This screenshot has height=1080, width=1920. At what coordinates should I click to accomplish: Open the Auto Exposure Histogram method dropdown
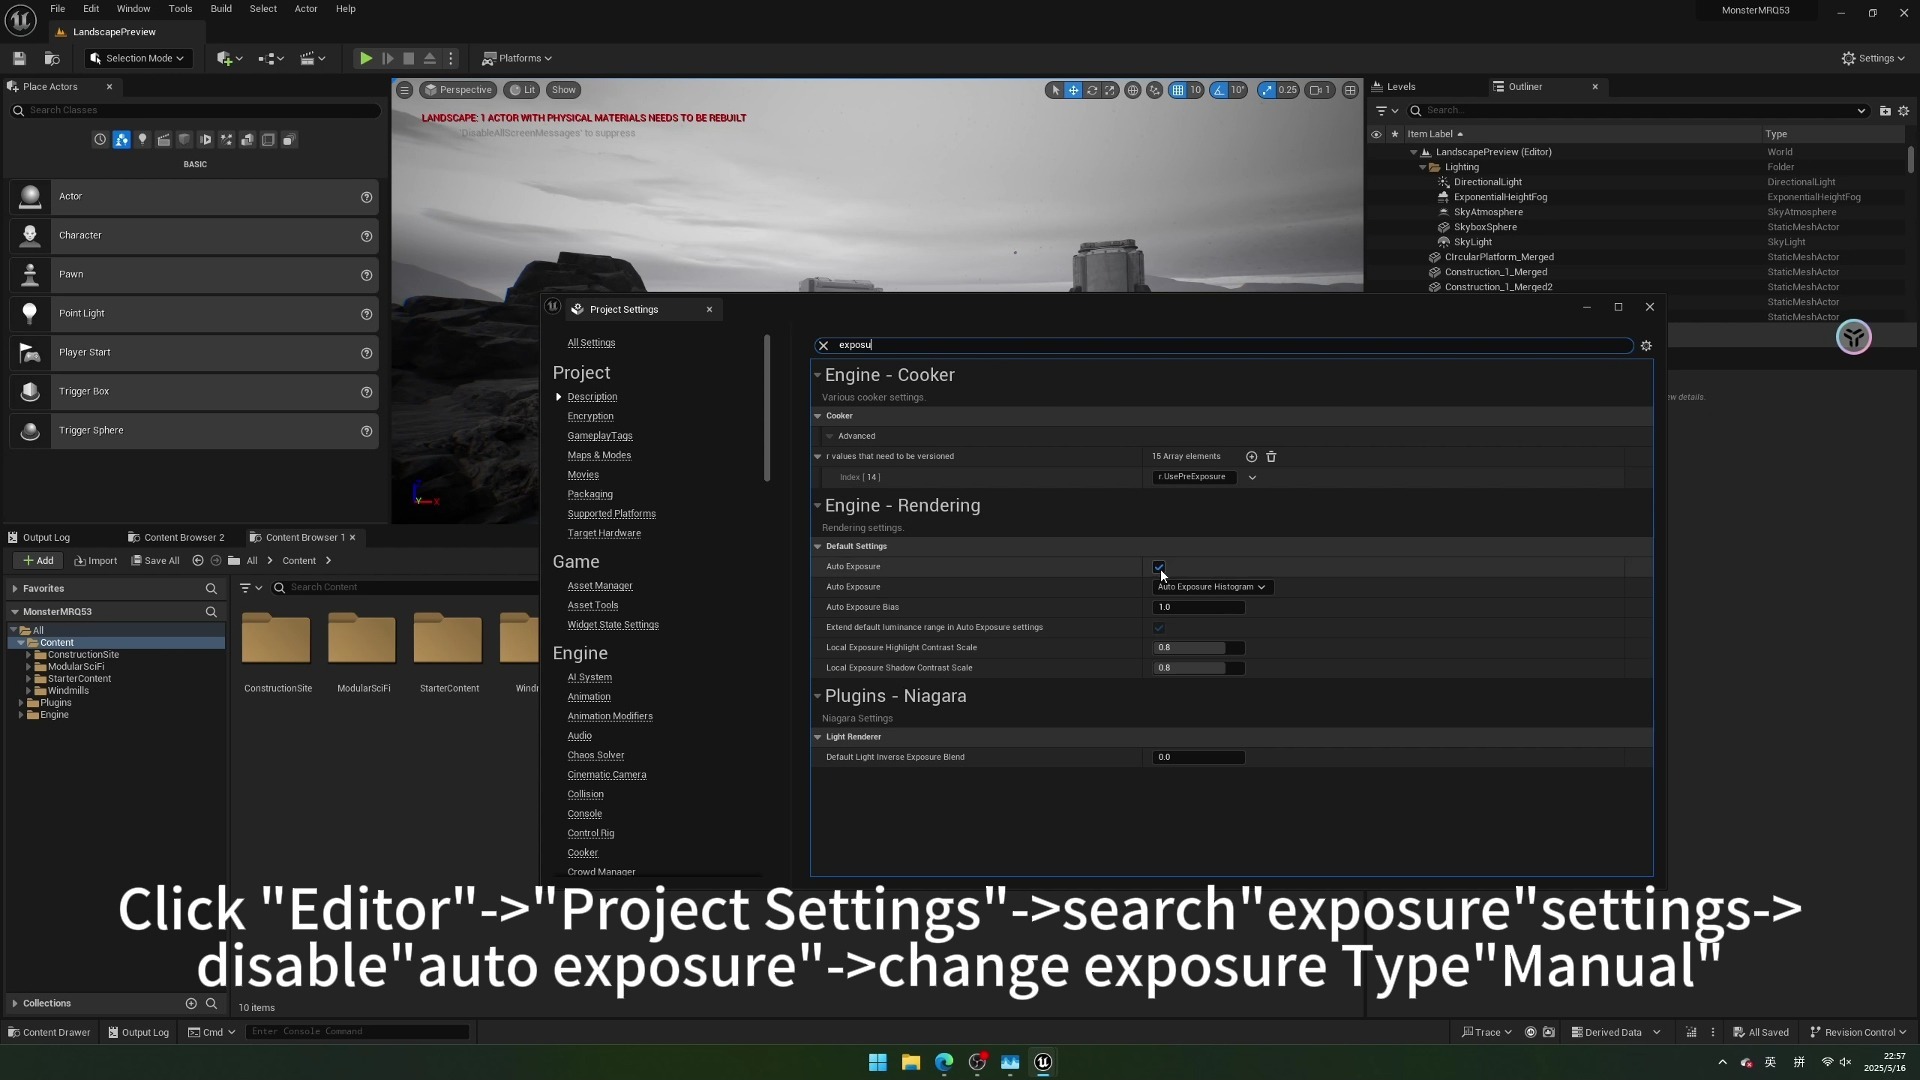point(1212,587)
